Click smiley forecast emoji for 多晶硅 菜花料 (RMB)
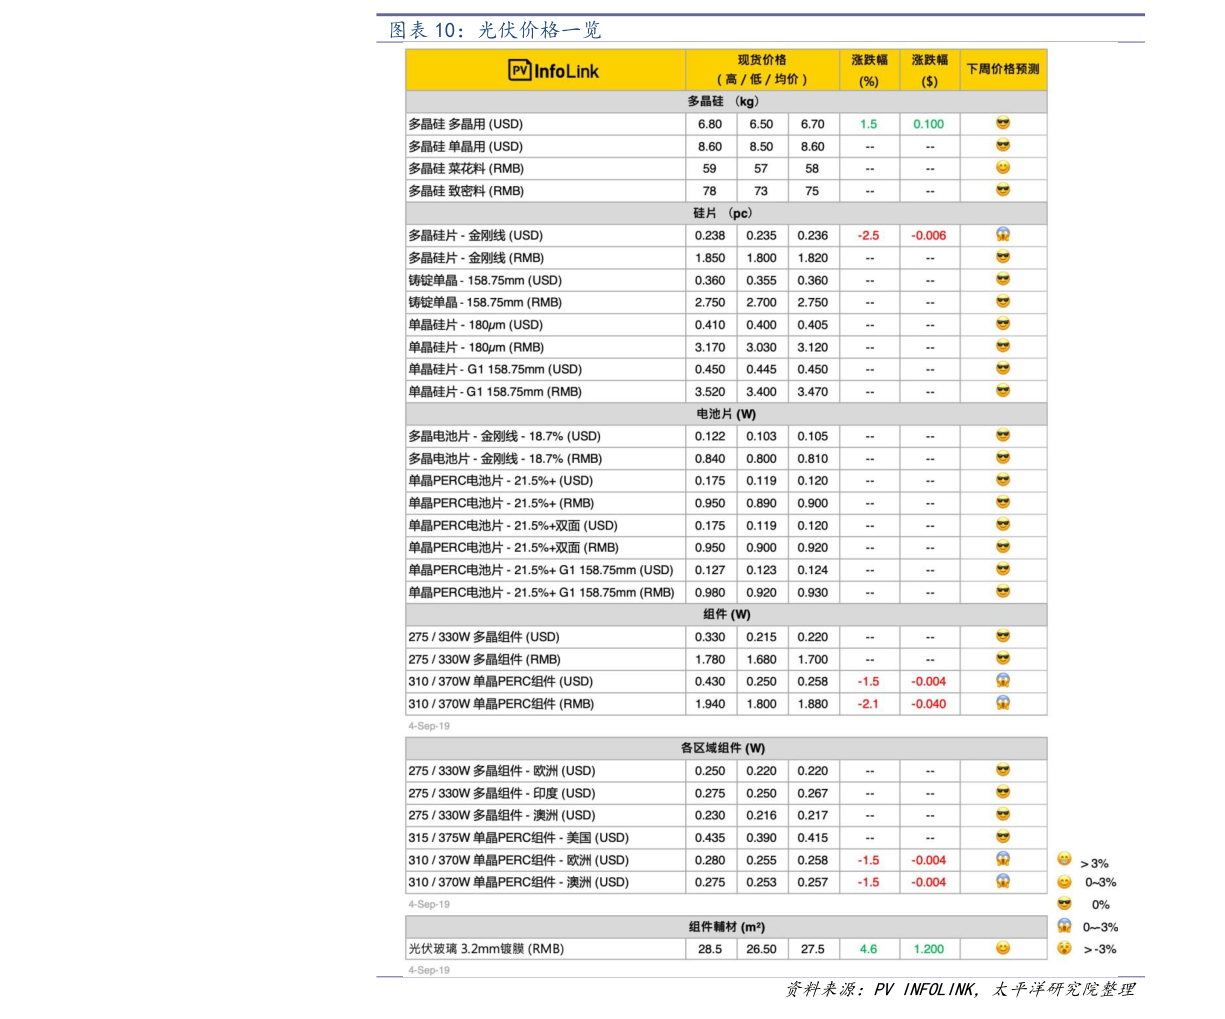1225x1019 pixels. [1003, 168]
